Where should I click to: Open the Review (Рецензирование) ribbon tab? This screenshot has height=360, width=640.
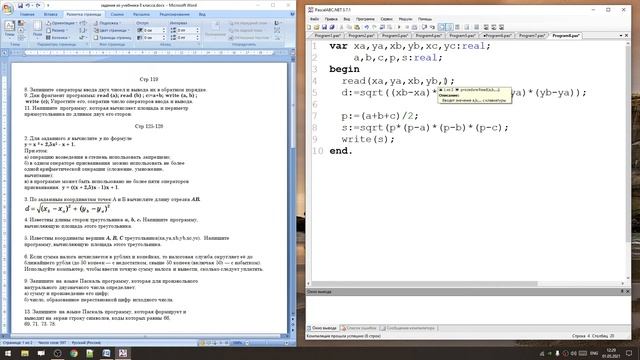[x=174, y=14]
